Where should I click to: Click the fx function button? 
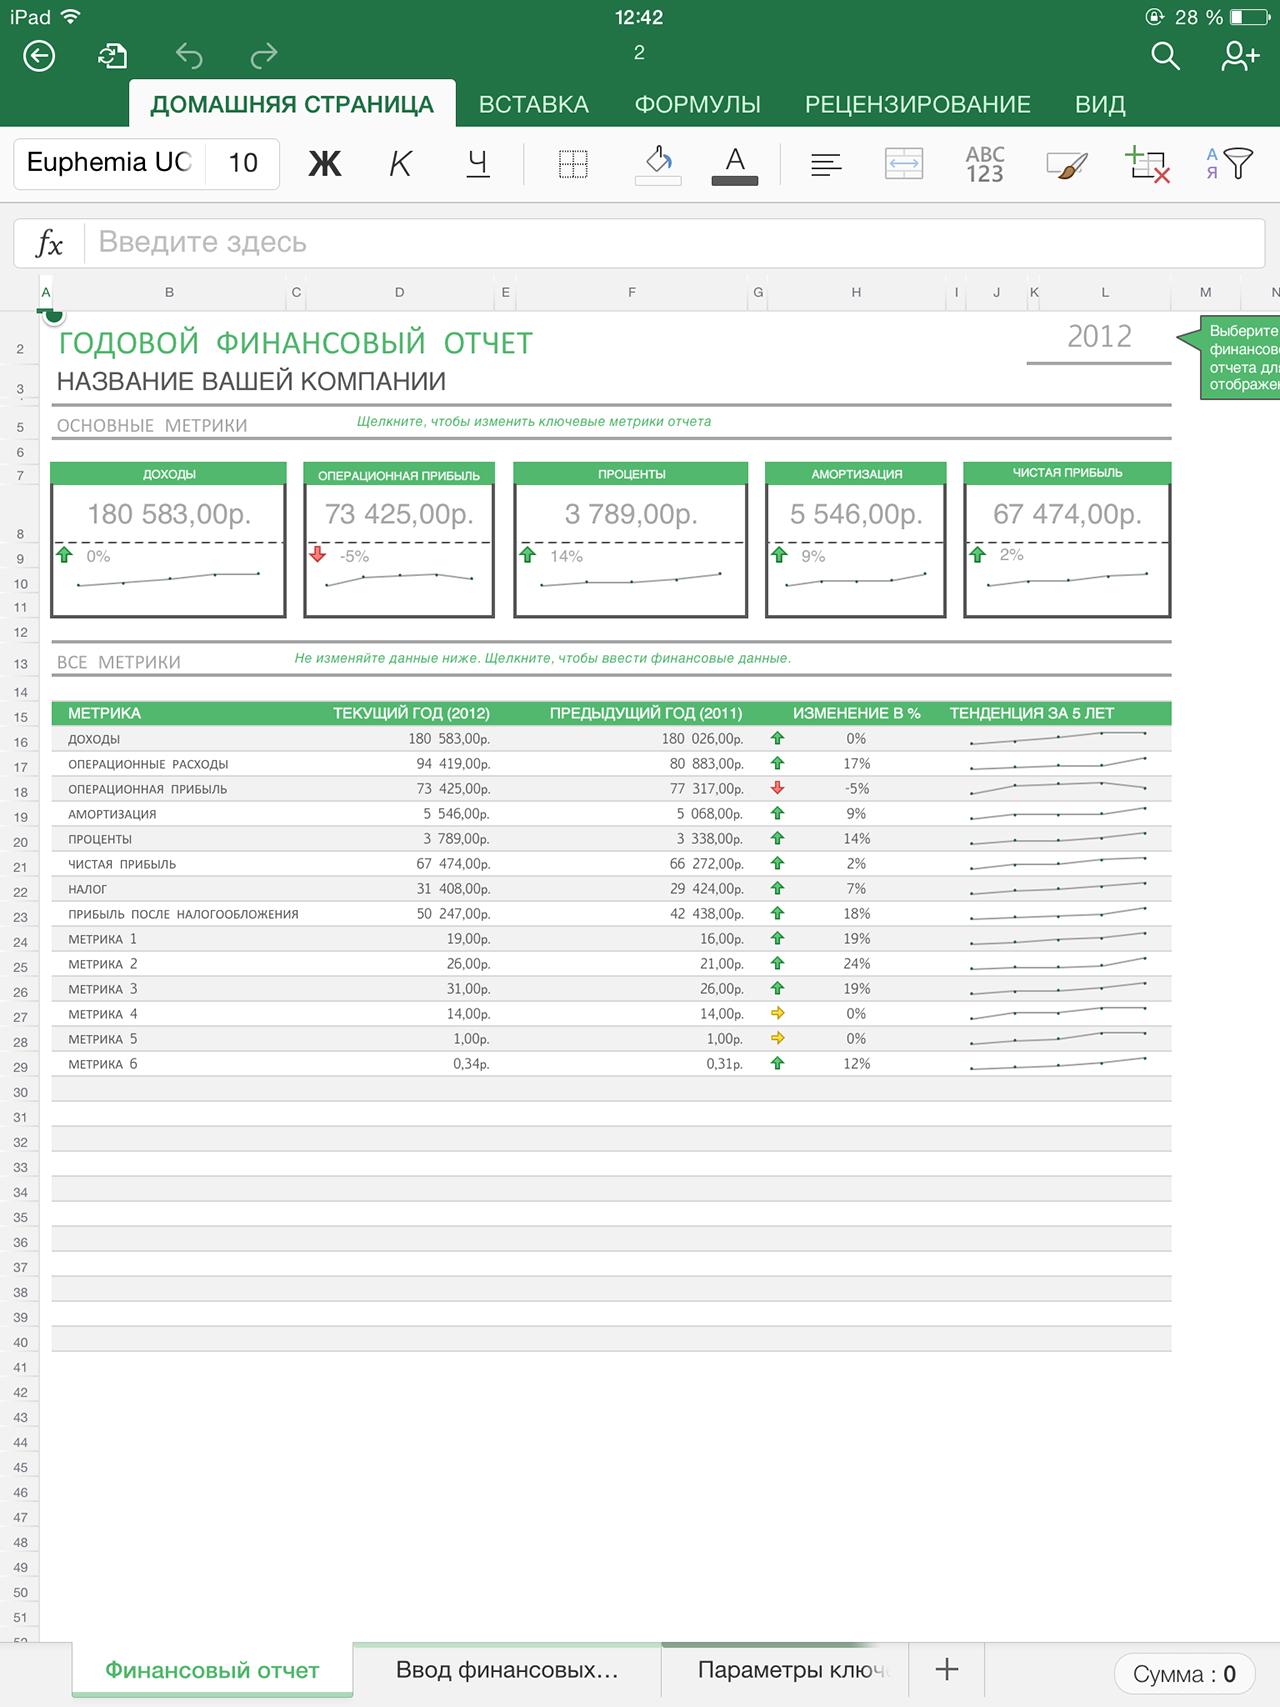point(49,243)
